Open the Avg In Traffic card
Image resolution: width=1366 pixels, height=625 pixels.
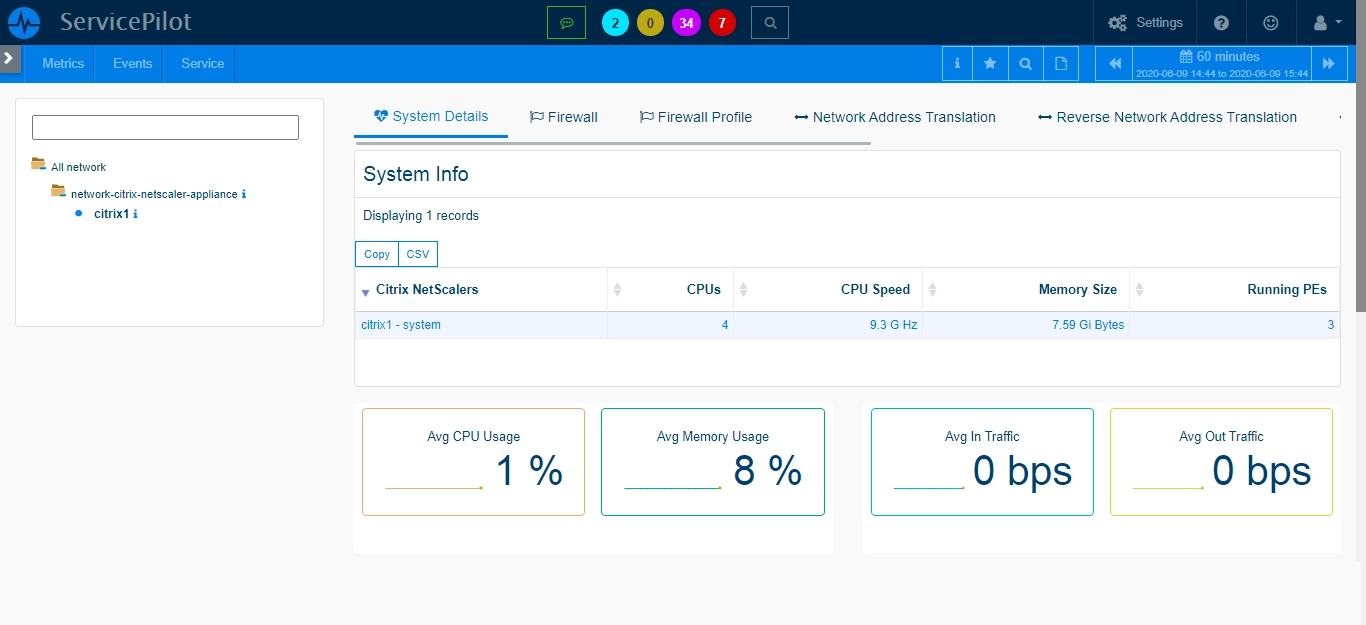pos(982,462)
